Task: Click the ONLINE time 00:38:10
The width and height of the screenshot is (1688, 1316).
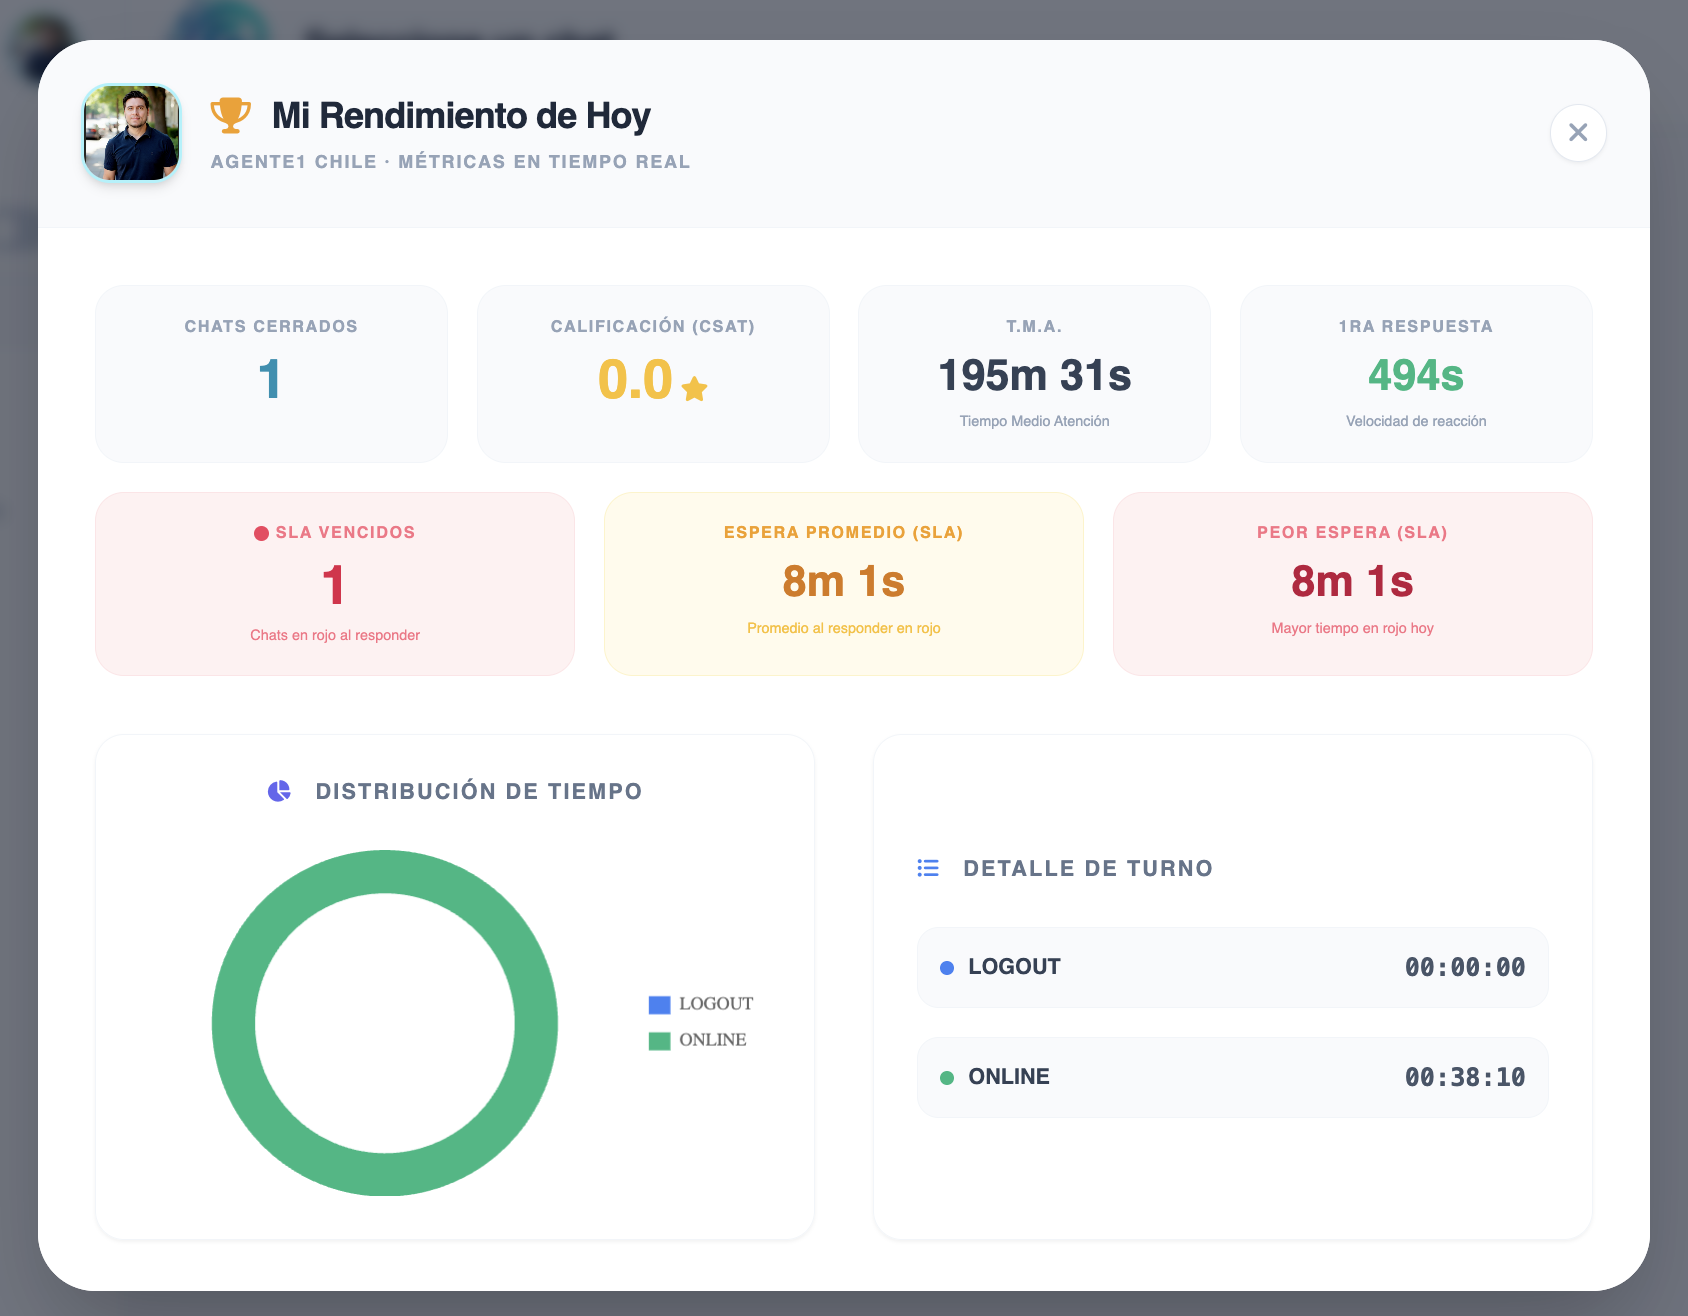Action: [x=1465, y=1077]
